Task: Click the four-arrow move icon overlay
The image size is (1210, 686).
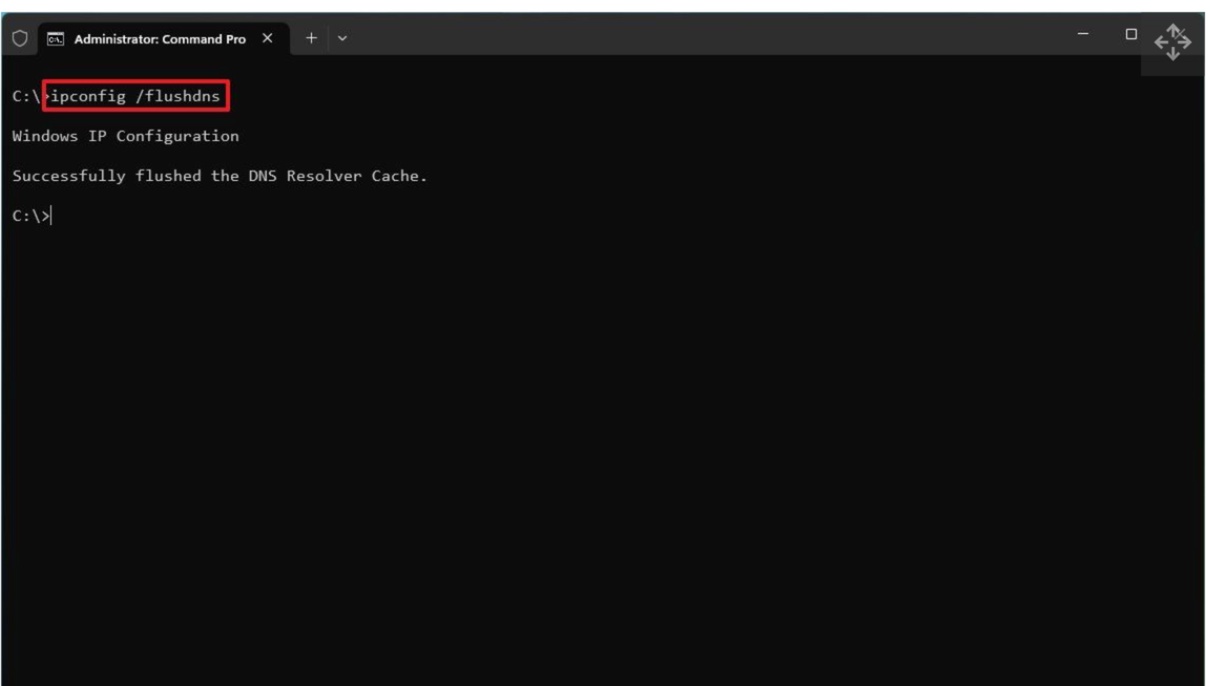Action: tap(1174, 44)
